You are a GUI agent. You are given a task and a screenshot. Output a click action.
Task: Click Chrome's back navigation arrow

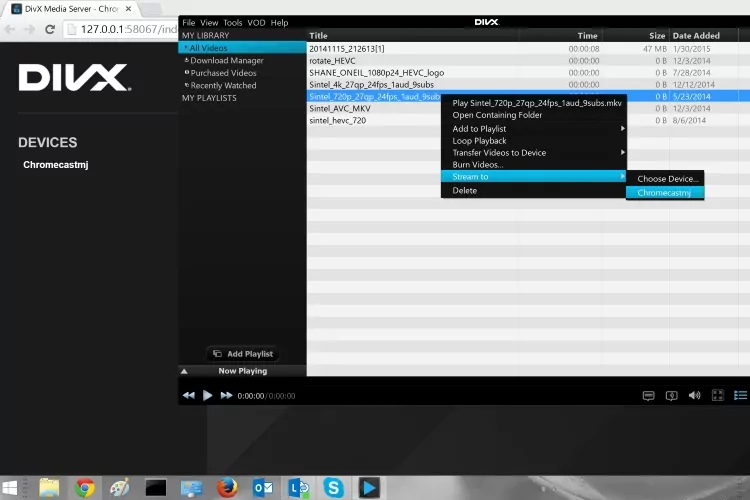10,29
